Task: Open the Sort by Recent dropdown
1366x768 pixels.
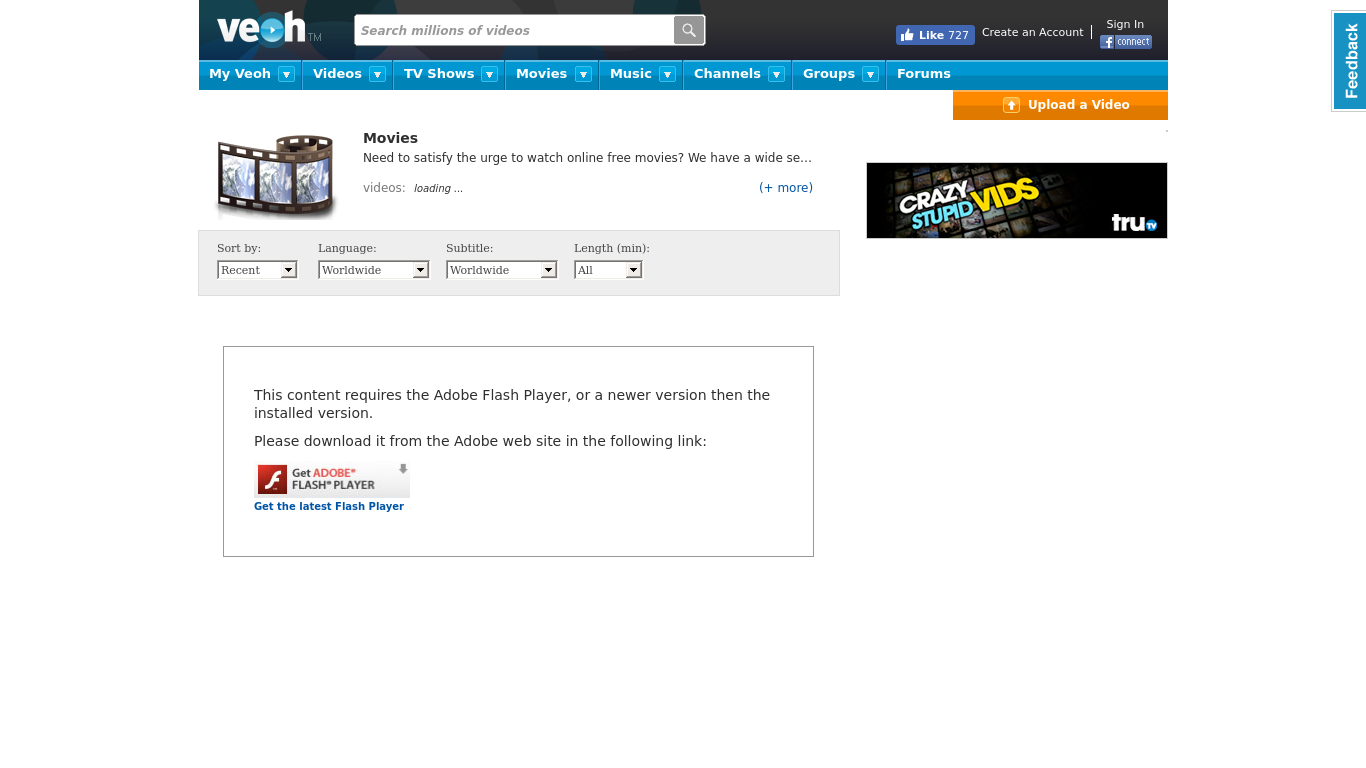Action: click(x=257, y=270)
